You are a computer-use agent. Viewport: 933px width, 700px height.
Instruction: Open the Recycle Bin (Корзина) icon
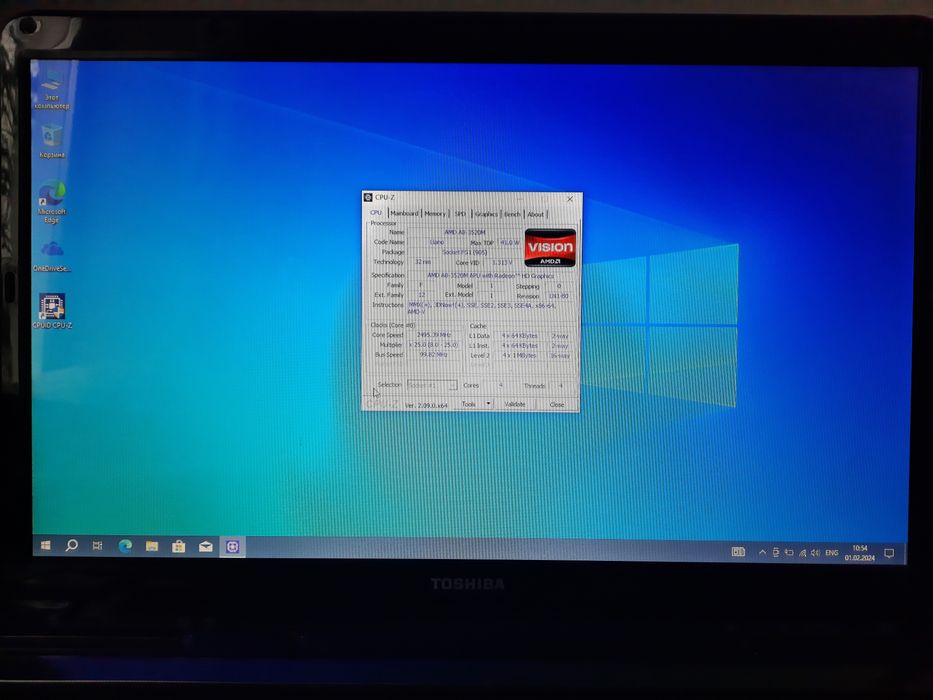(x=52, y=140)
